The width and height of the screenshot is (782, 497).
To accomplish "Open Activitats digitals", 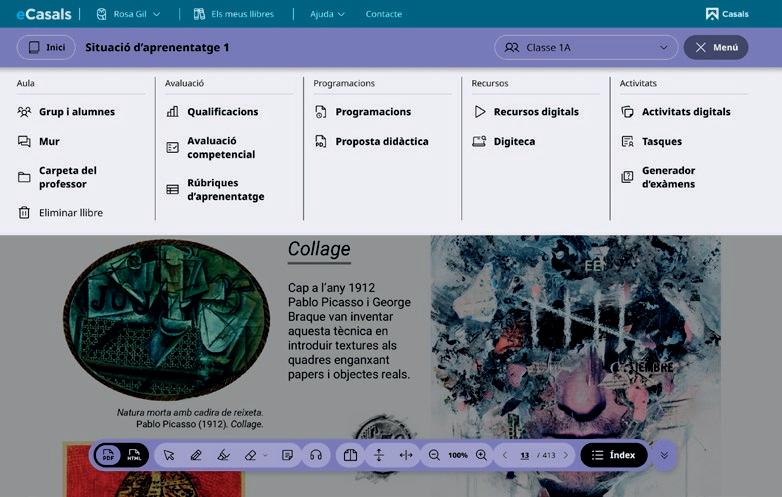I will click(x=676, y=112).
